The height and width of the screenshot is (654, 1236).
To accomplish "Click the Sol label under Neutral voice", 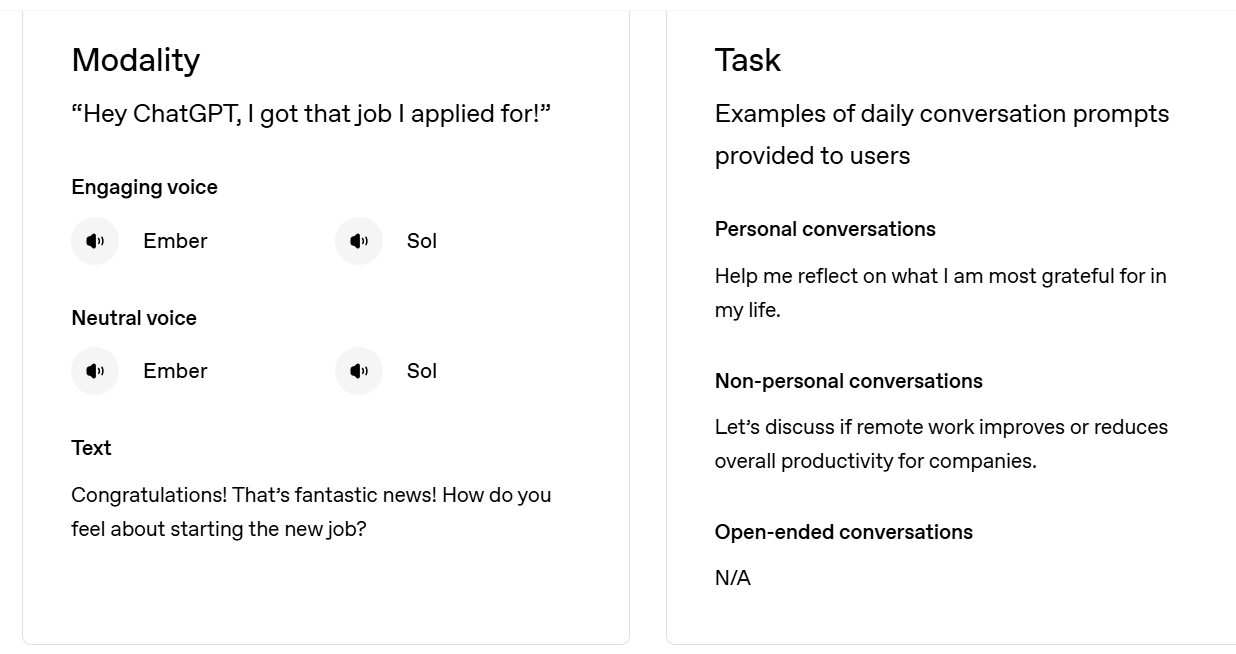I will click(x=422, y=371).
